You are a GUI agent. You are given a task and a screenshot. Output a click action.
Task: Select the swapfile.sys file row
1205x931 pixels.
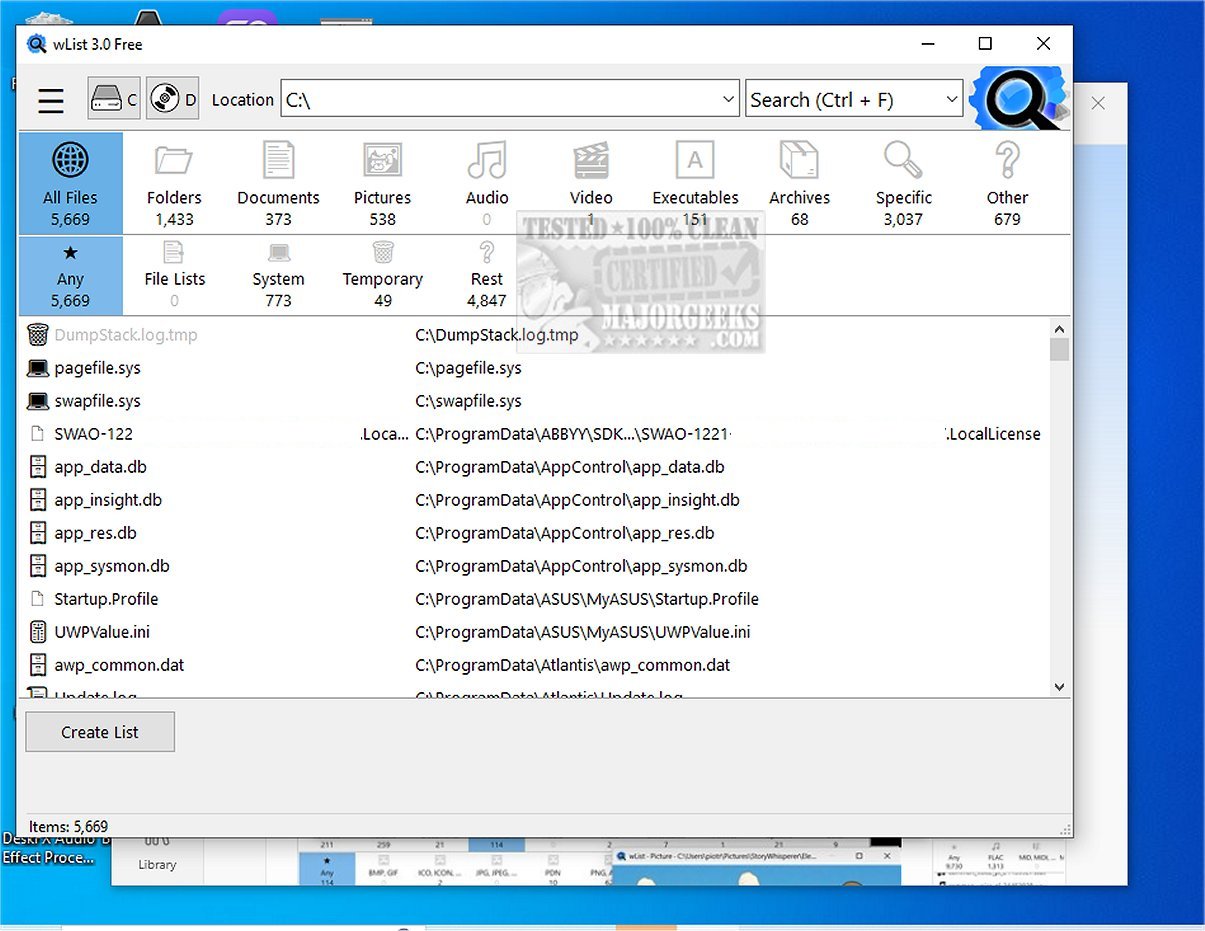(535, 401)
